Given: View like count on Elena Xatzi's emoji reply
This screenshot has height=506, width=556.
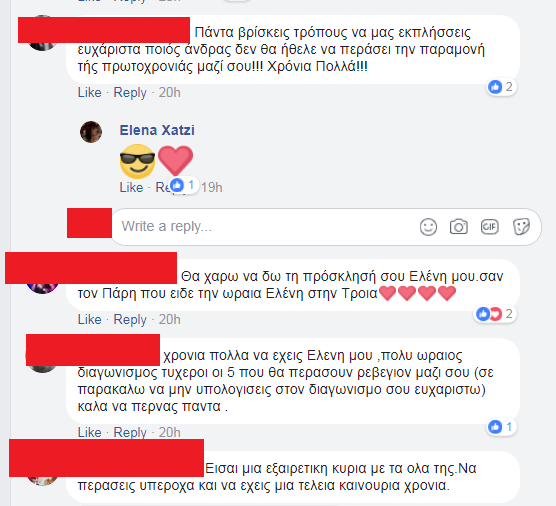Looking at the screenshot, I should pos(183,185).
